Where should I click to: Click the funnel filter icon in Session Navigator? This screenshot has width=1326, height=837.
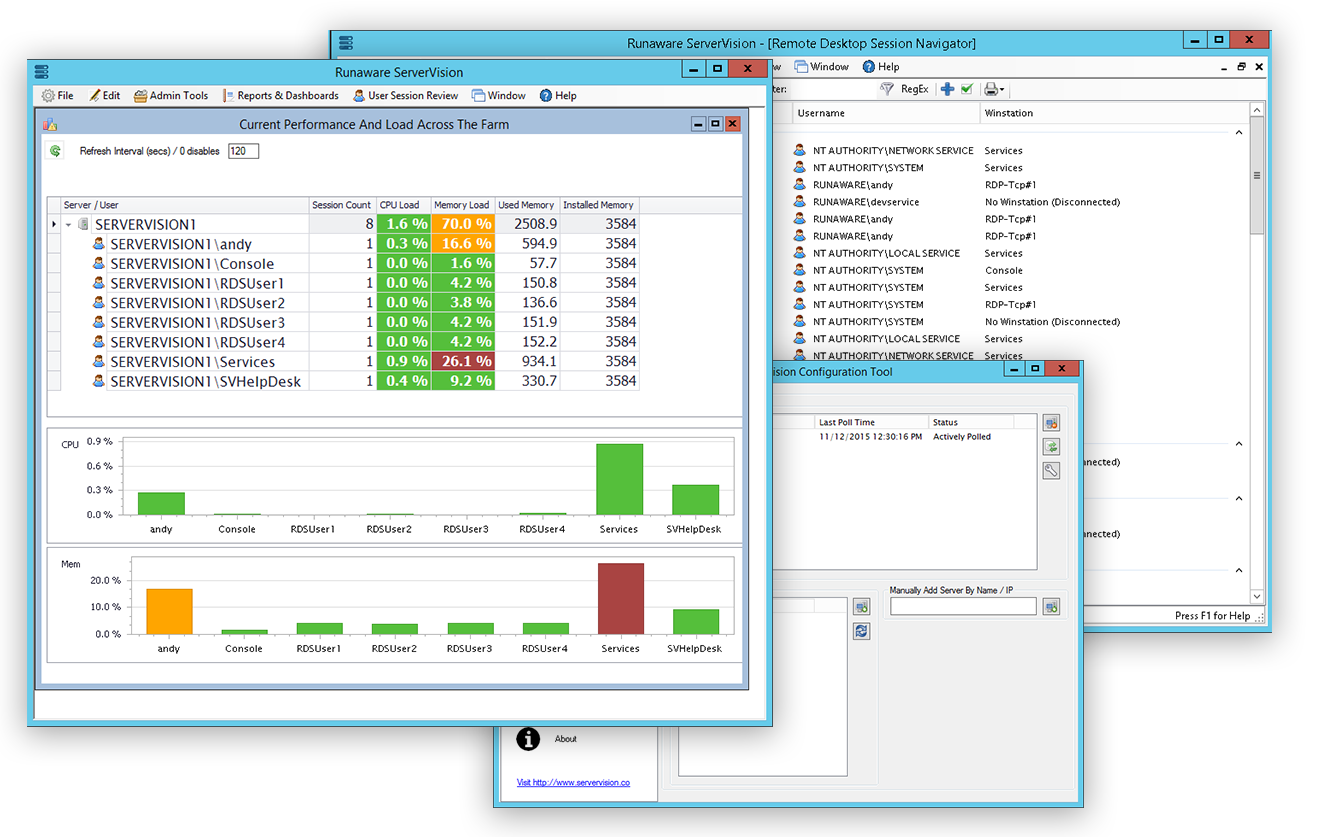886,89
